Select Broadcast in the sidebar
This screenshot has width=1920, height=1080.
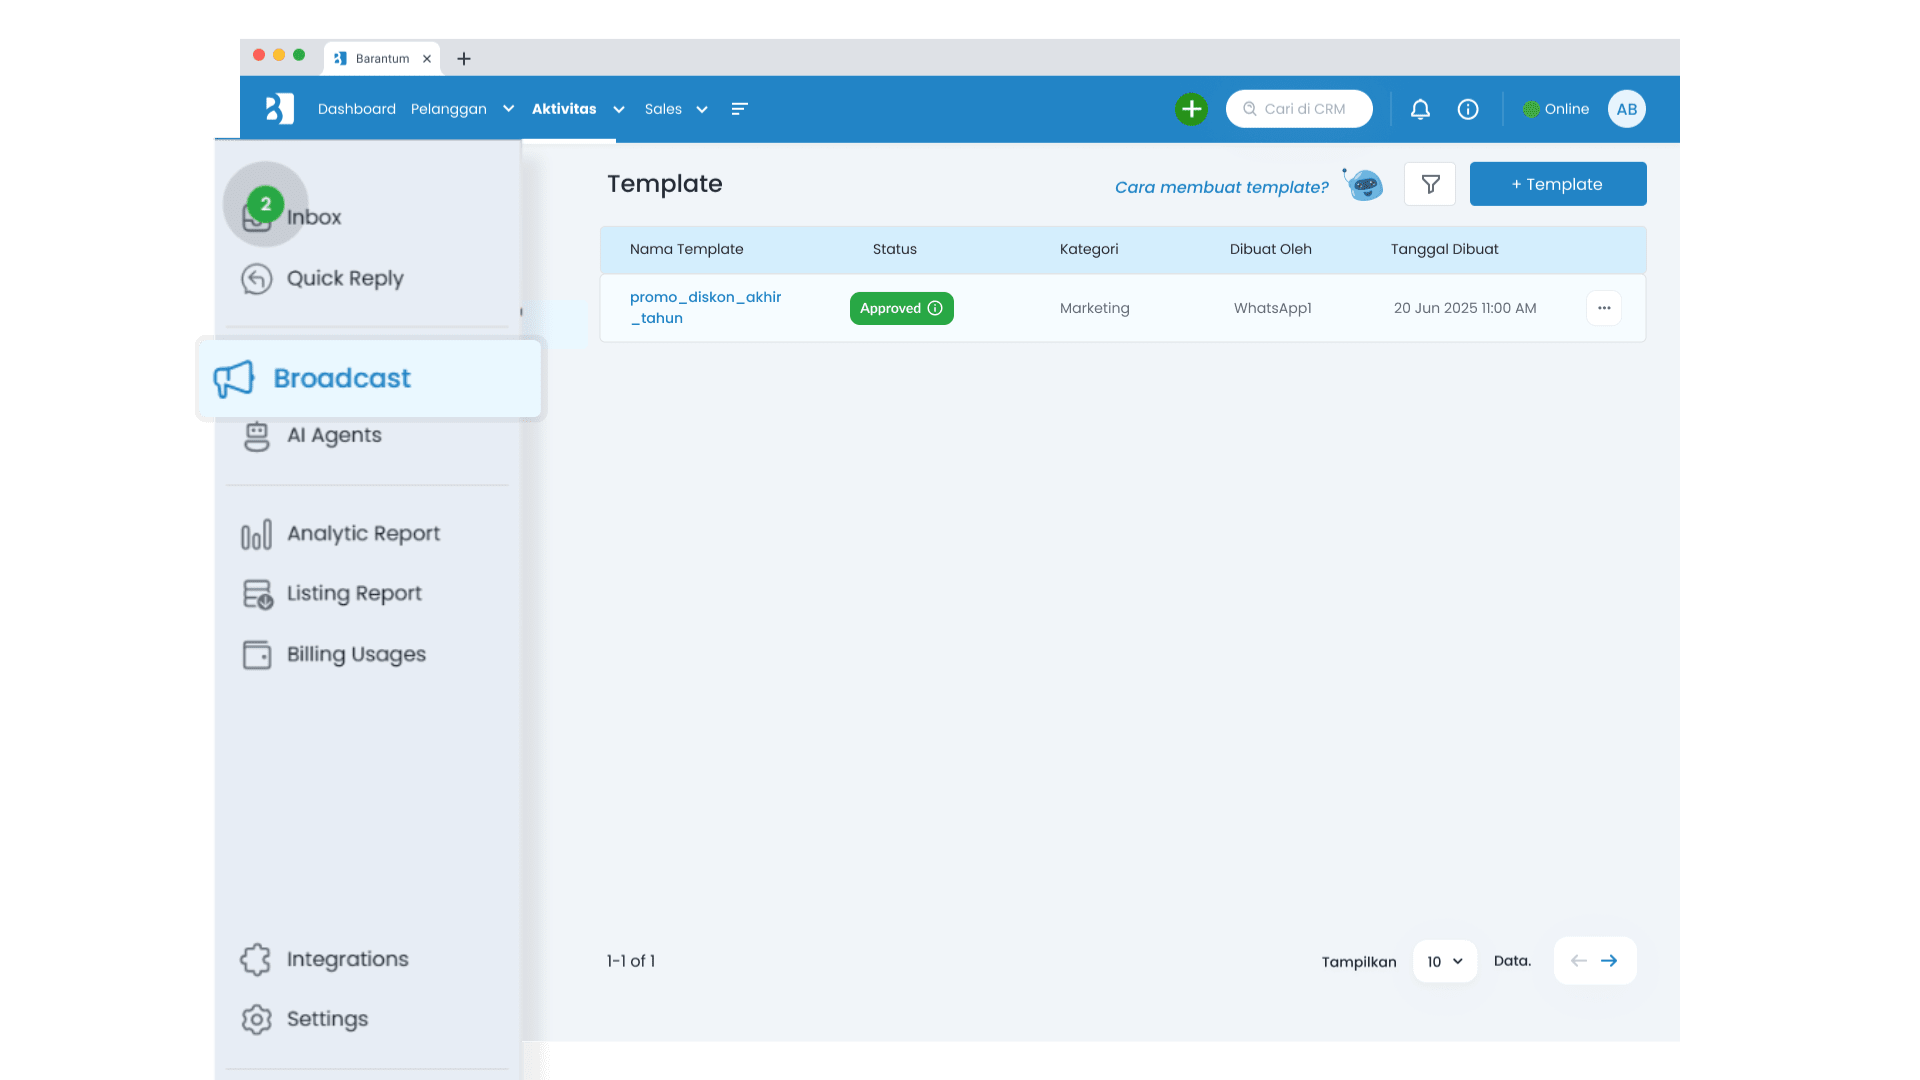(x=341, y=378)
